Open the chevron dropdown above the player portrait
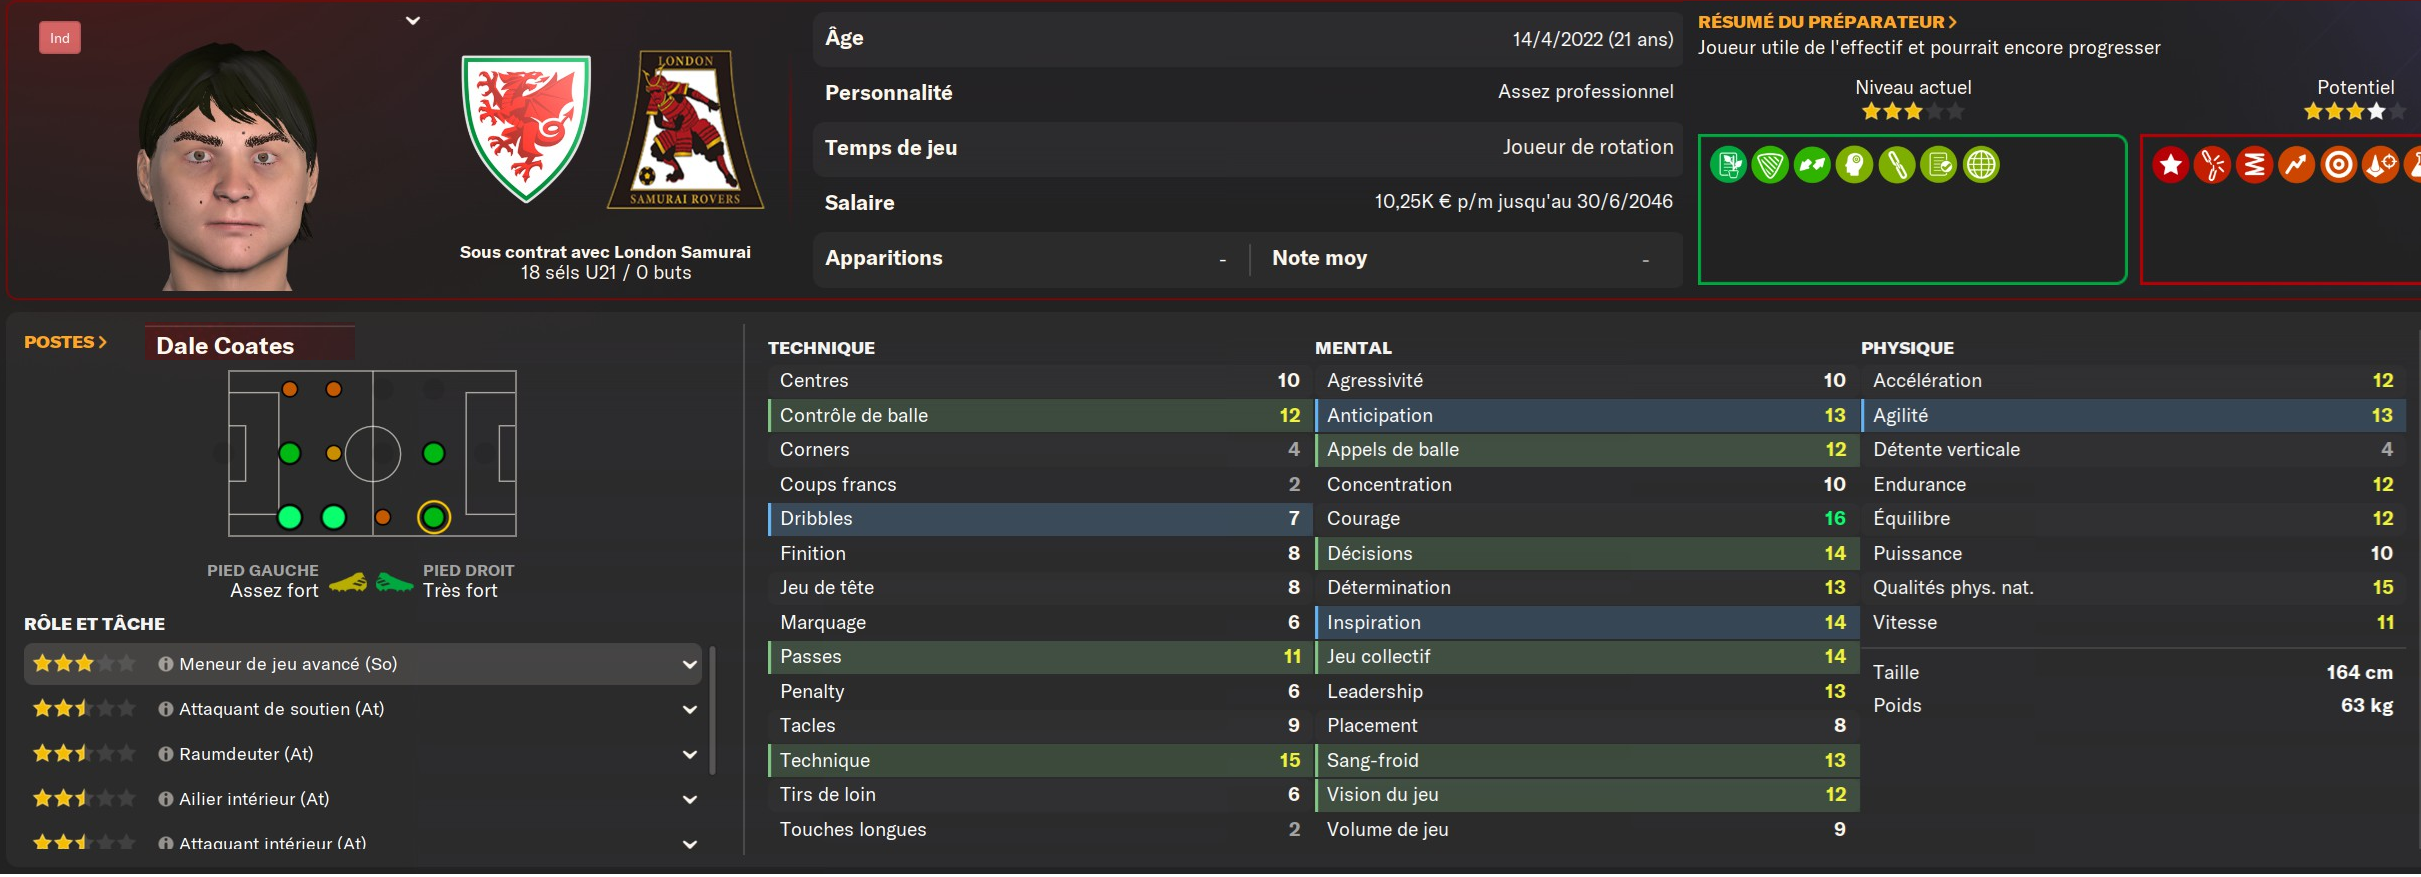The image size is (2421, 877). pos(413,20)
